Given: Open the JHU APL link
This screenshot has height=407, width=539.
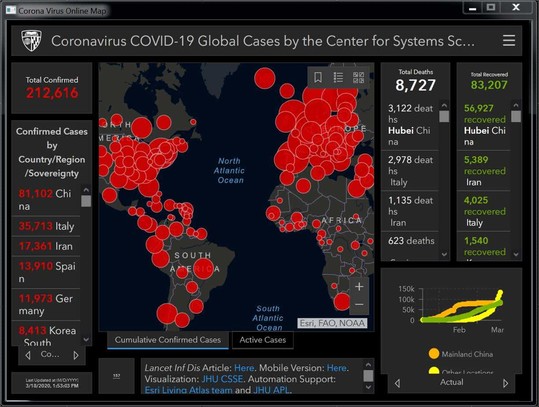Looking at the screenshot, I should pyautogui.click(x=271, y=390).
